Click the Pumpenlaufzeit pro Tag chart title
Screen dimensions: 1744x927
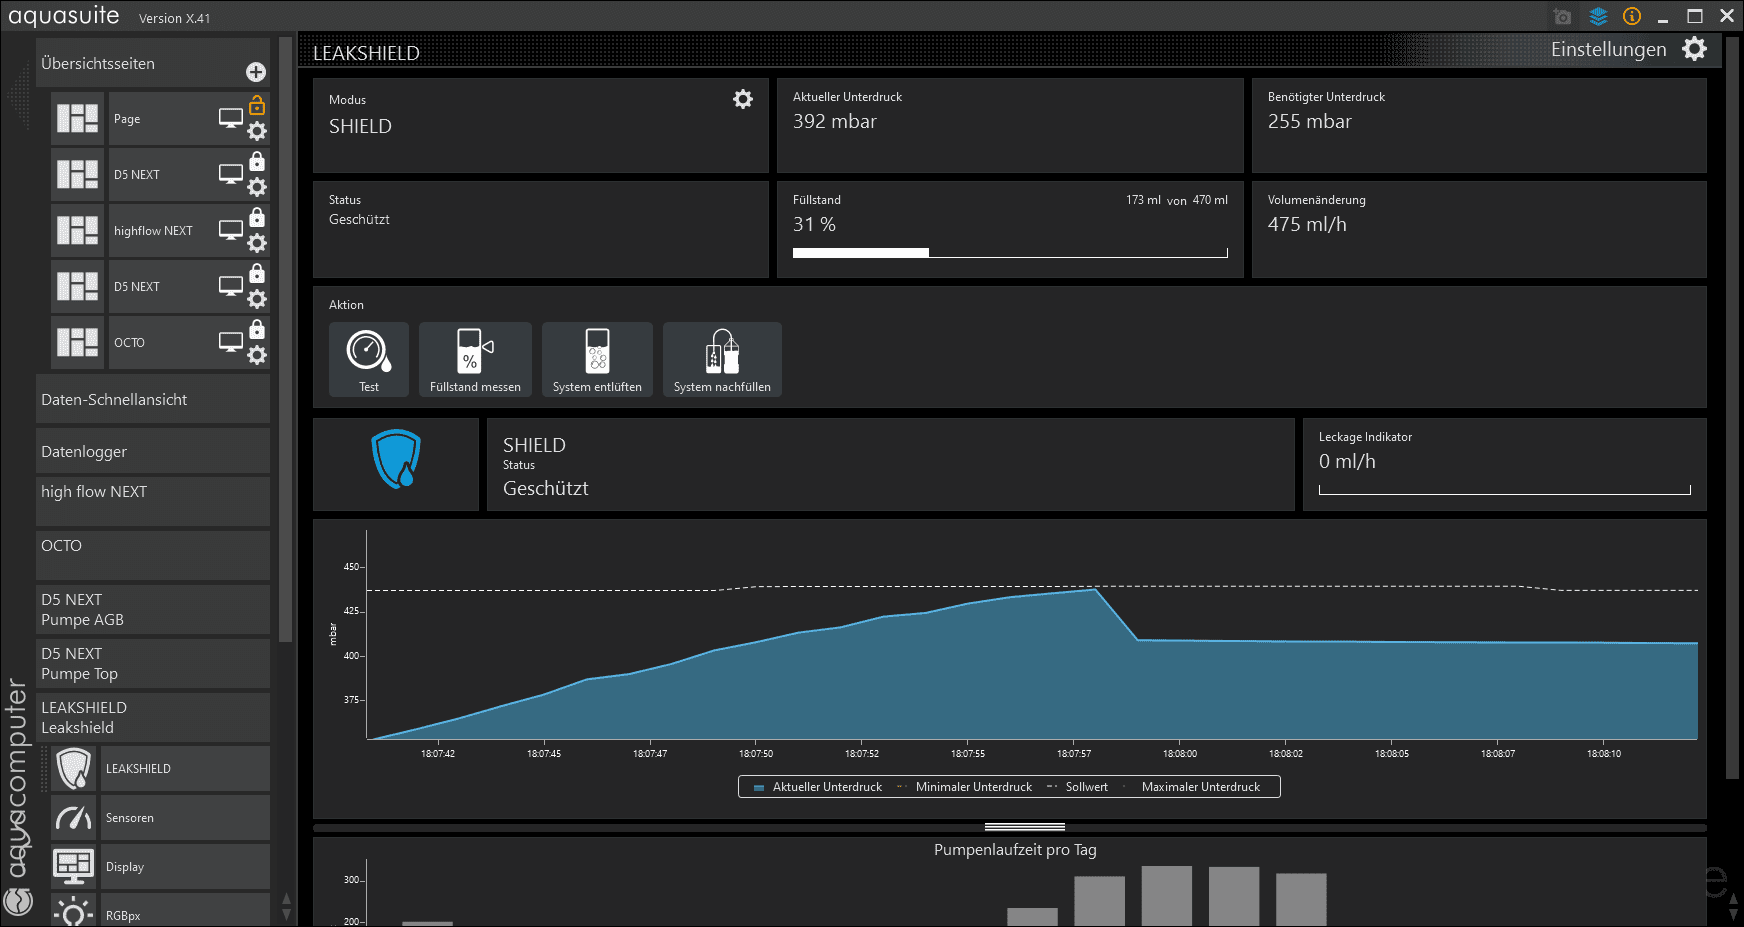[x=1015, y=850]
